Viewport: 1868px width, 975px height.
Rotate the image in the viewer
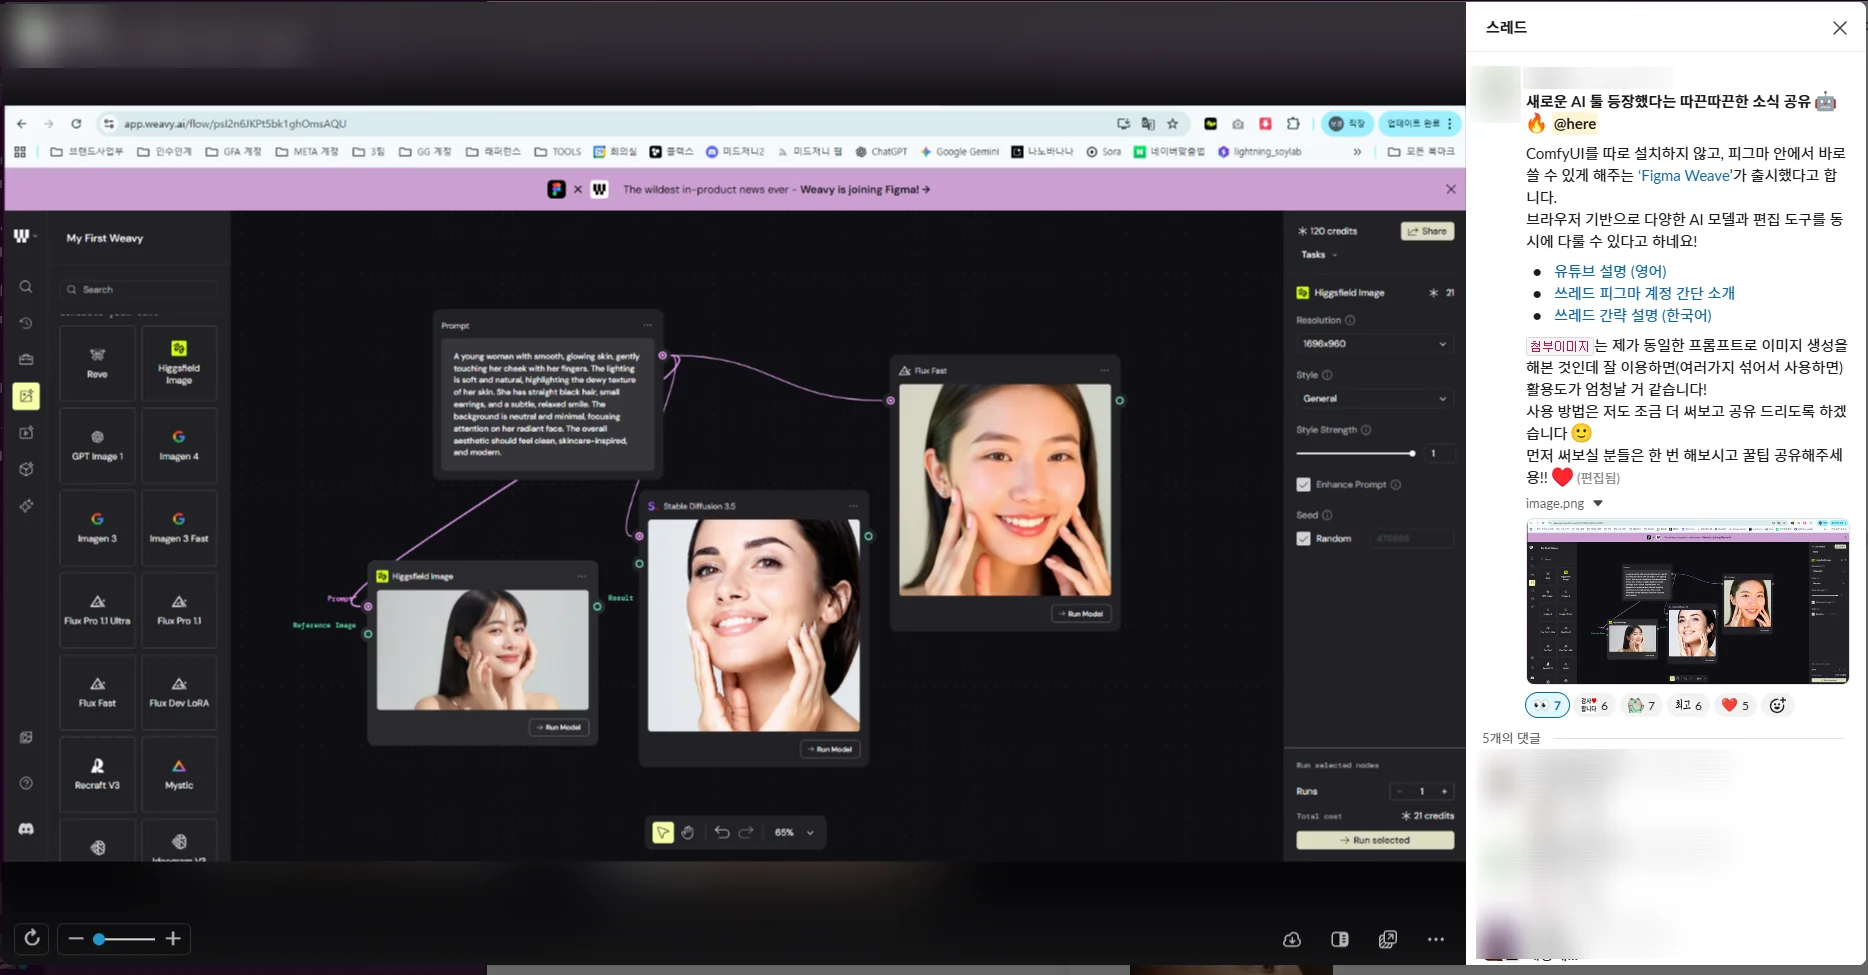32,938
